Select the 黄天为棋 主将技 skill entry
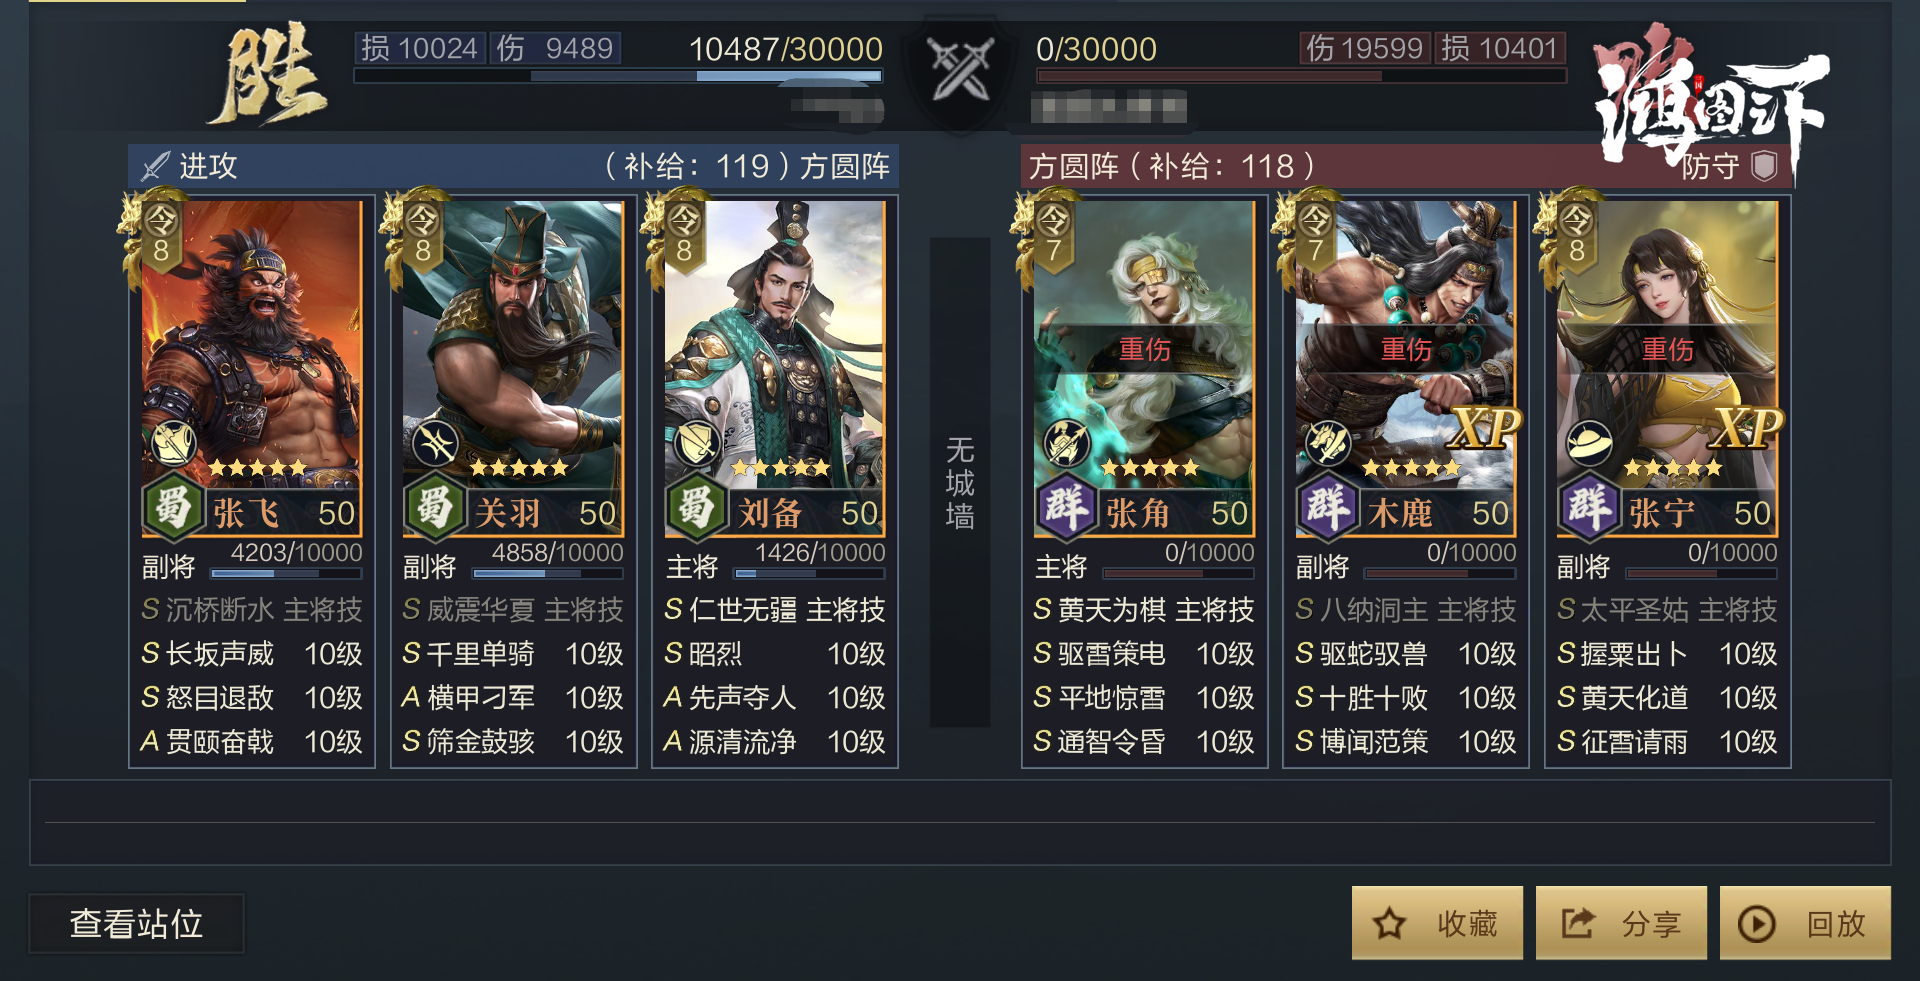This screenshot has height=981, width=1920. coord(1144,610)
